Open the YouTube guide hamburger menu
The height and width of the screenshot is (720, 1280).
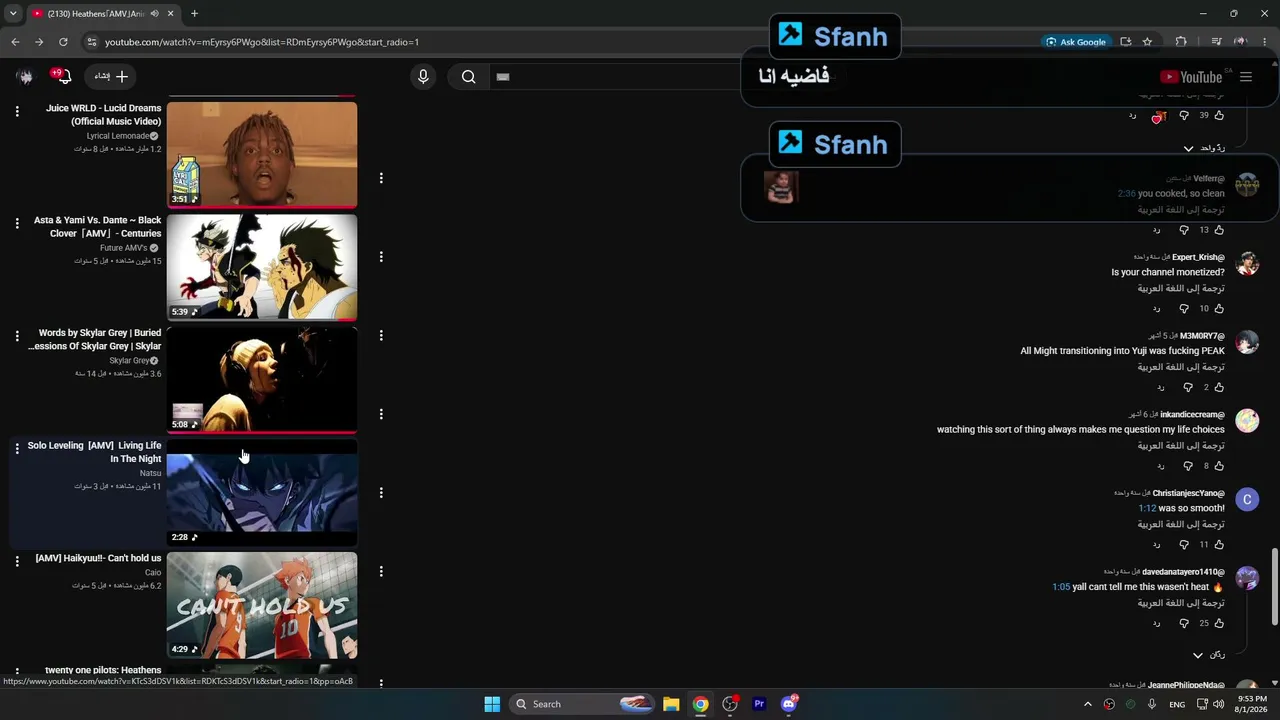[1246, 77]
